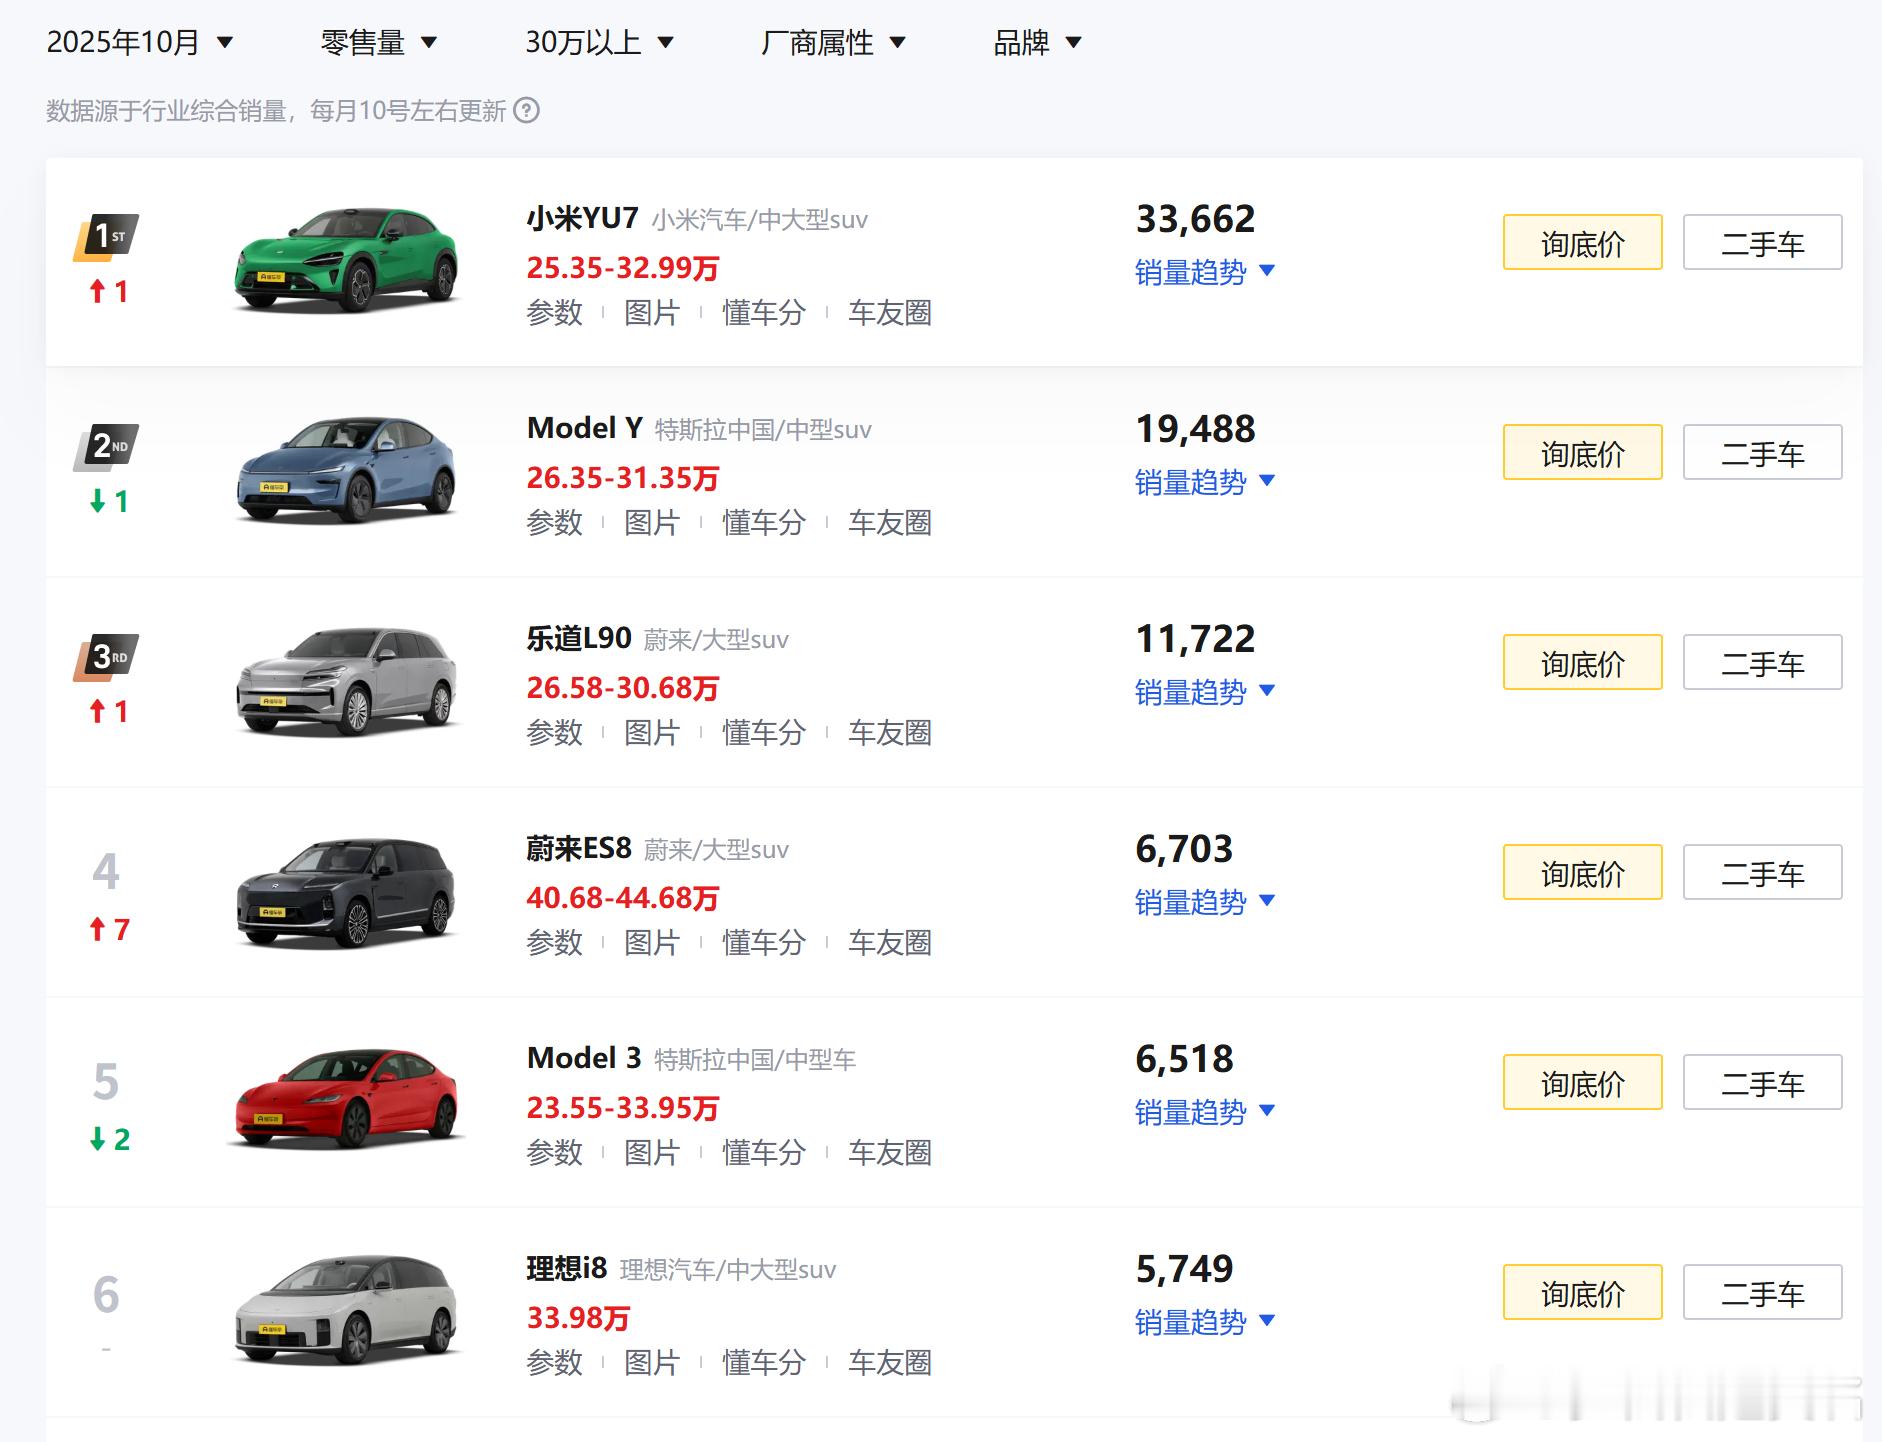Screen dimensions: 1882x1442
Task: Open the 2025年10月 date dropdown
Action: (139, 42)
